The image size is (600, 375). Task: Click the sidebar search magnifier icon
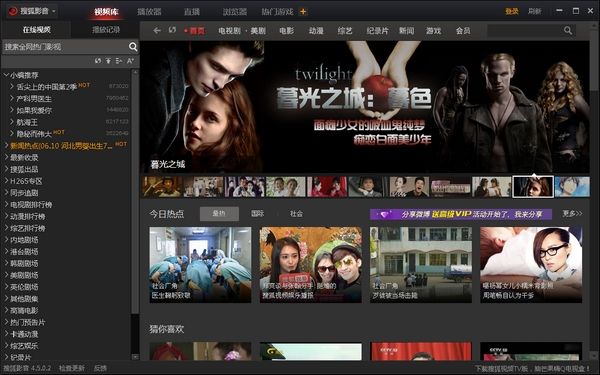[133, 47]
